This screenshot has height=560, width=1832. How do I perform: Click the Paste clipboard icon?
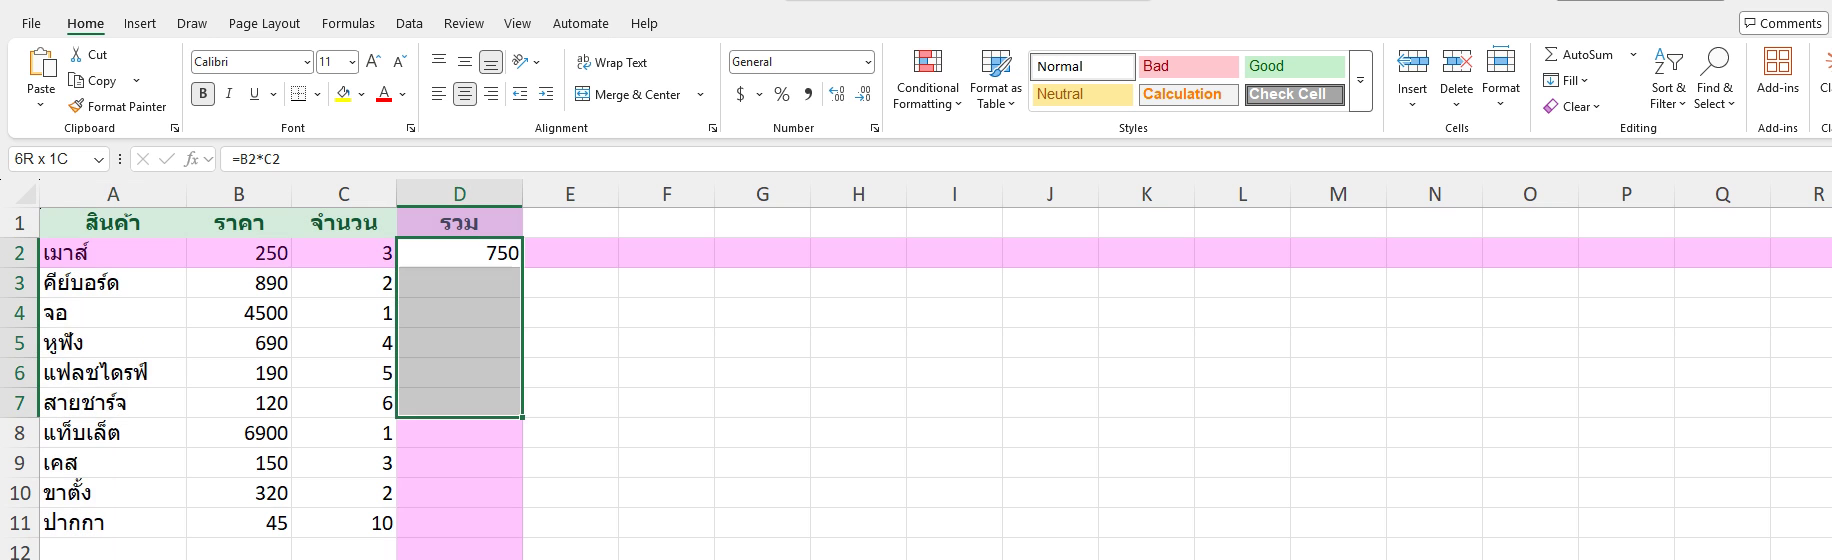pyautogui.click(x=41, y=63)
